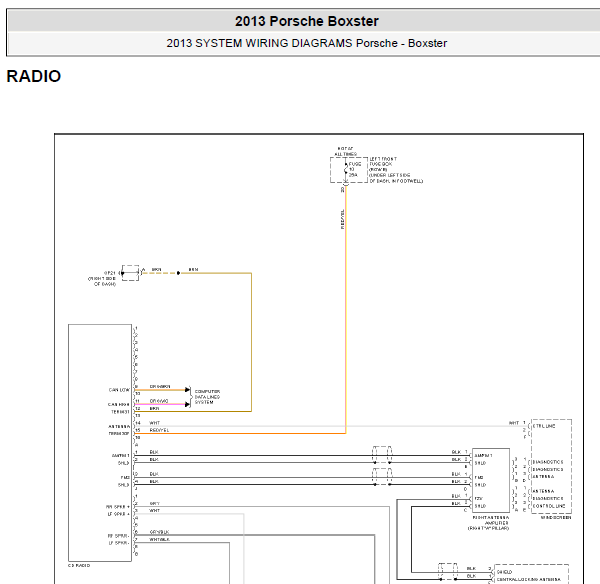Click the fuse symbol in the fuse box
Viewport: 600px width, 584px height.
tap(346, 169)
